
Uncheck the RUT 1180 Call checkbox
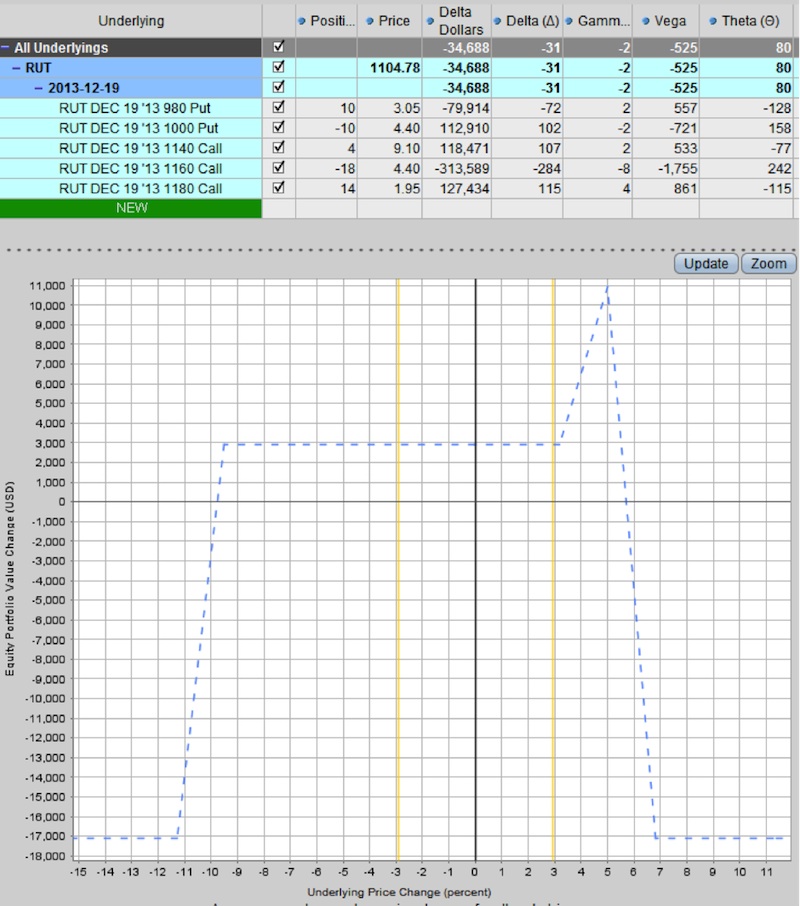[278, 188]
